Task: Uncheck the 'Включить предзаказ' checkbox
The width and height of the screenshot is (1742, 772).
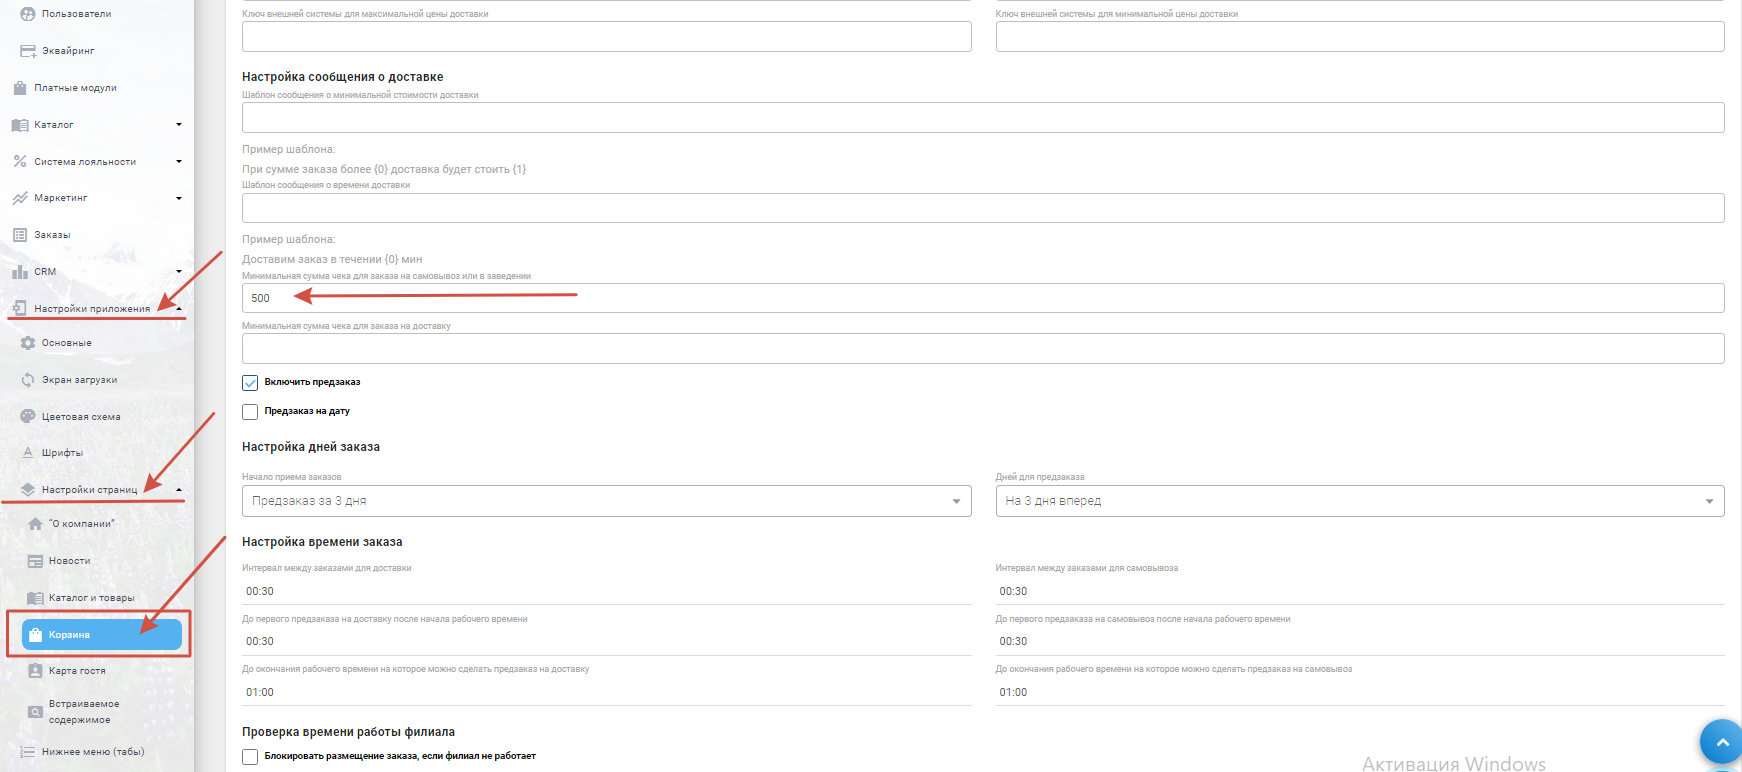Action: click(x=250, y=383)
